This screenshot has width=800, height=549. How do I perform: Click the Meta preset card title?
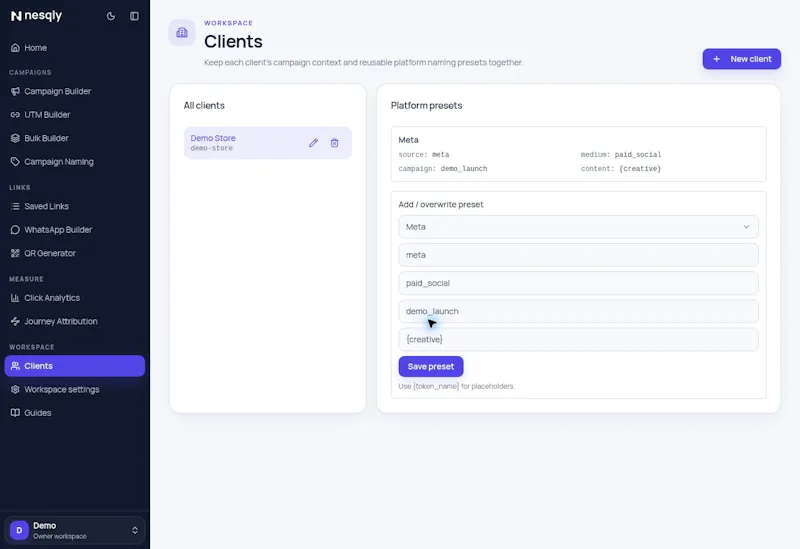tap(408, 140)
